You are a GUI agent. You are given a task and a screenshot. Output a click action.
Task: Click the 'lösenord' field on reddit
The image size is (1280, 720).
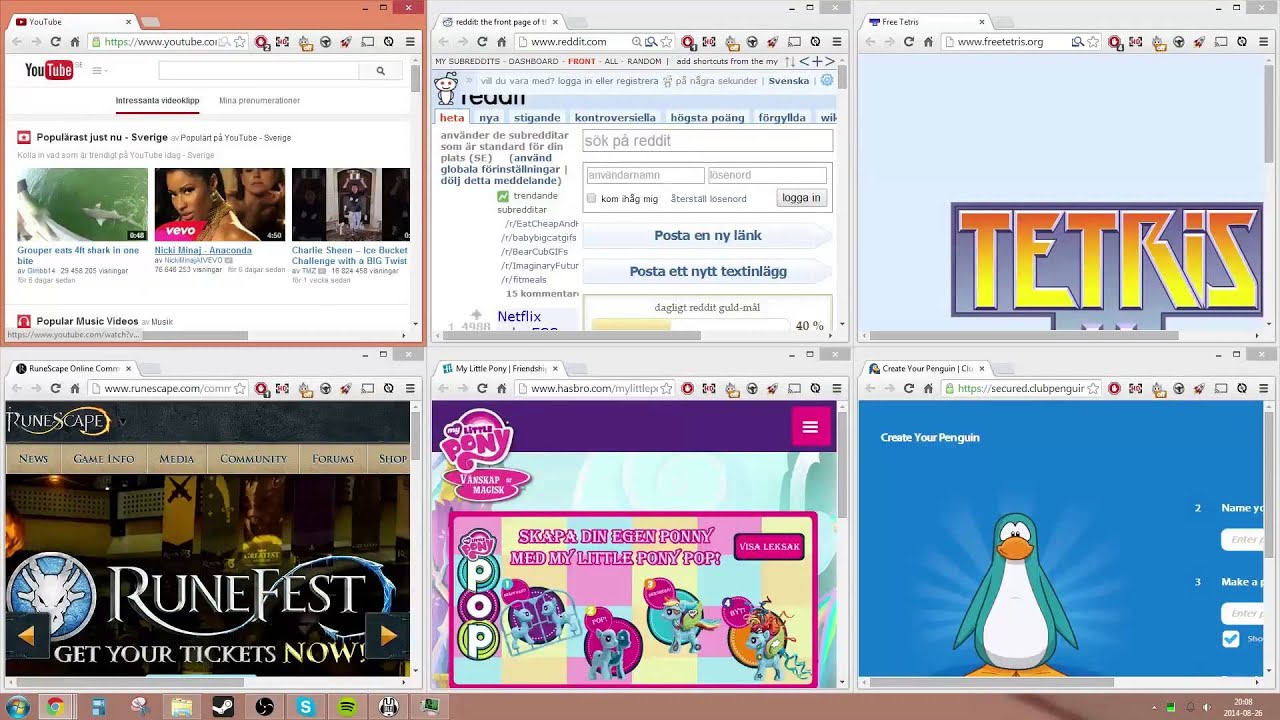767,175
